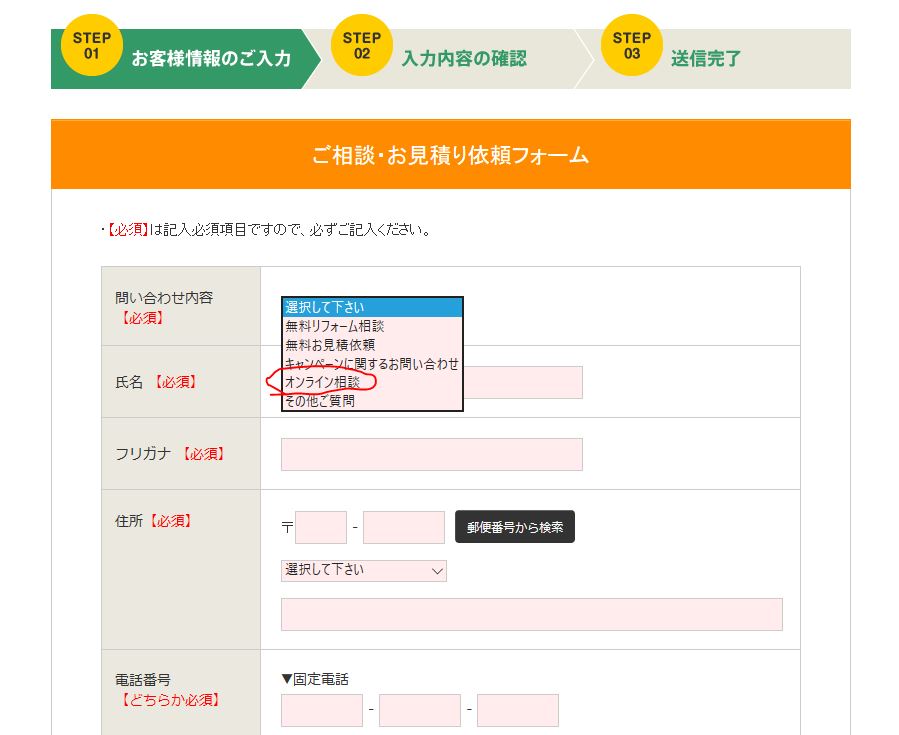
Task: Focus the フリガナ text field
Action: (x=432, y=454)
